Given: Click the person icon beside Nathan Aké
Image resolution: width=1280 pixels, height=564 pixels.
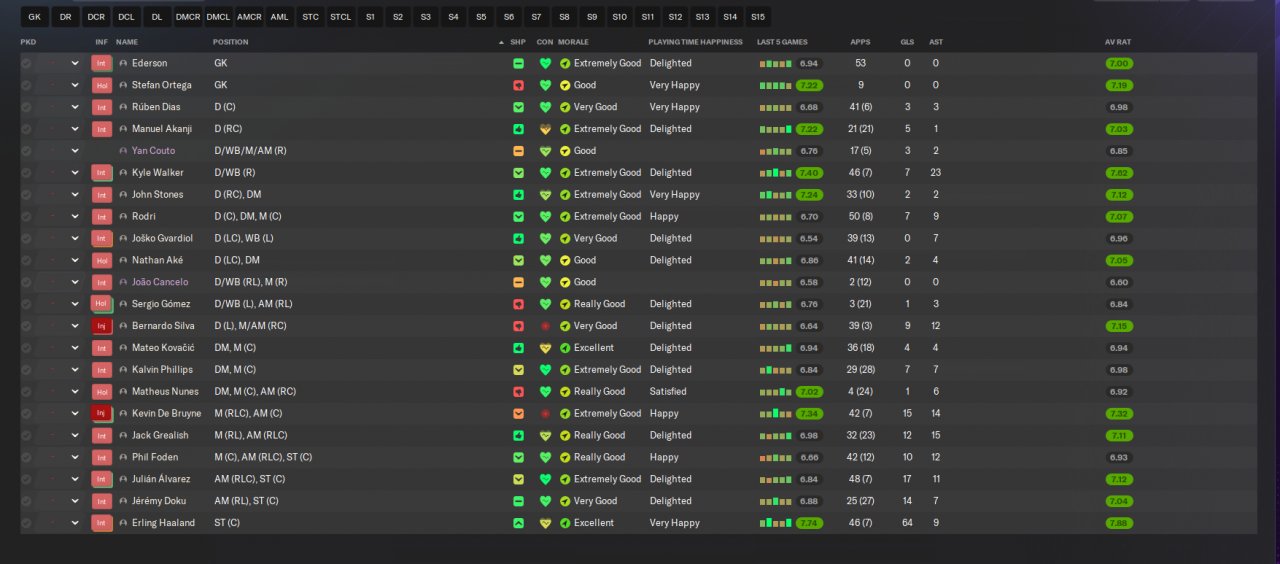Looking at the screenshot, I should 123,260.
